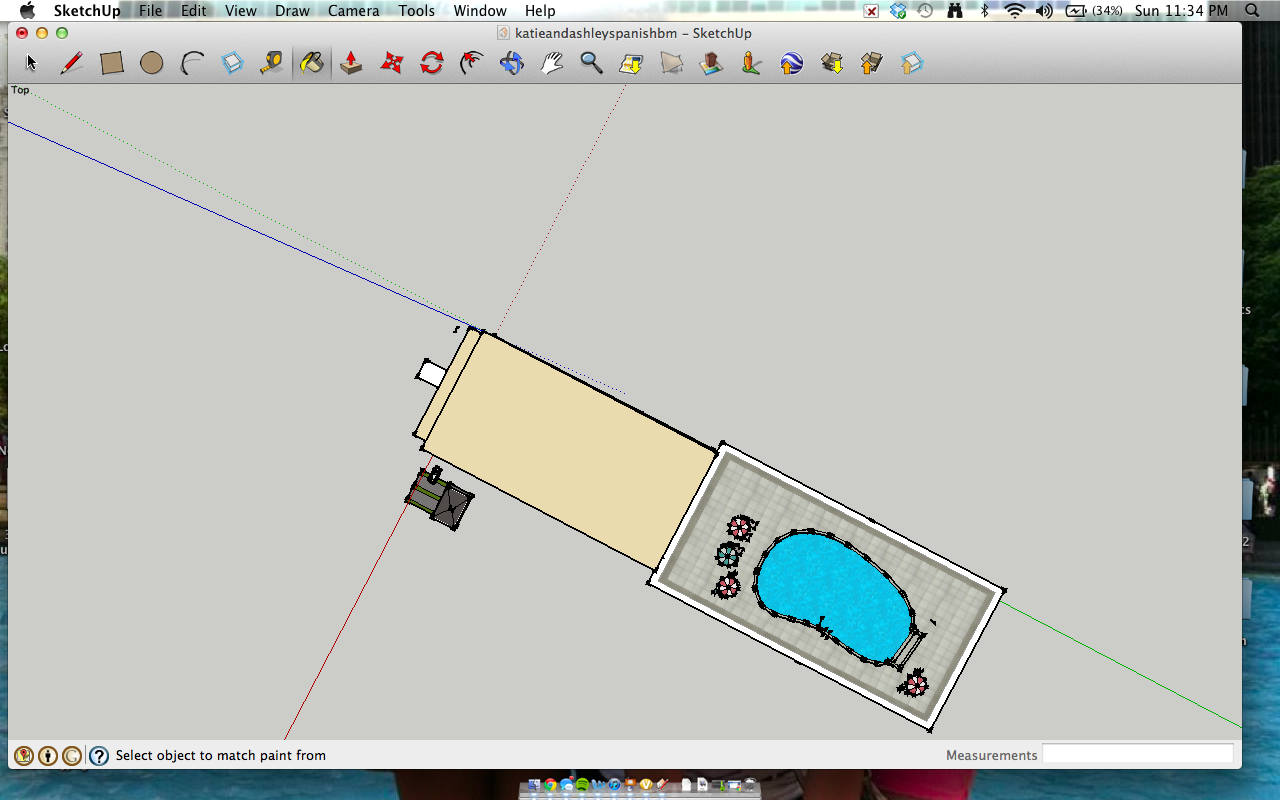Click the Measurements input box
1280x800 pixels.
1137,755
